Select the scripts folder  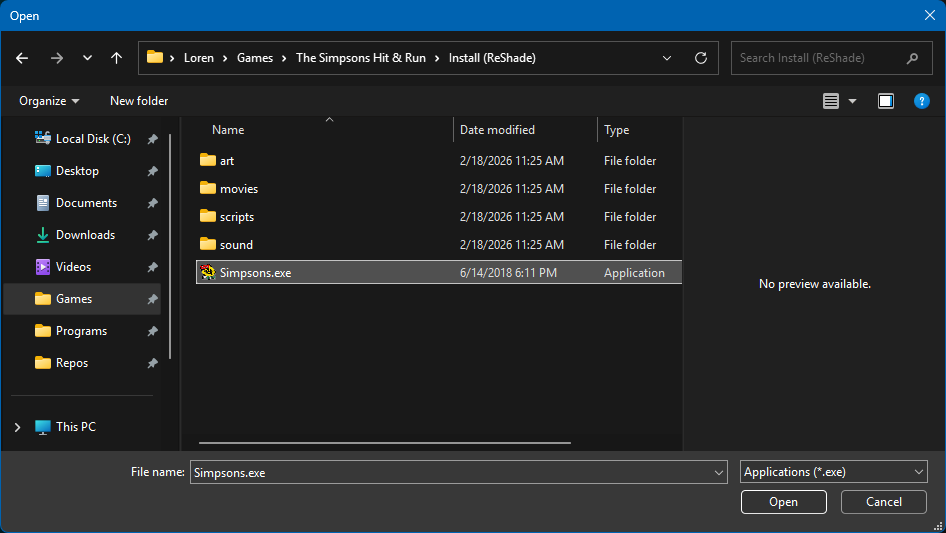[439, 217]
